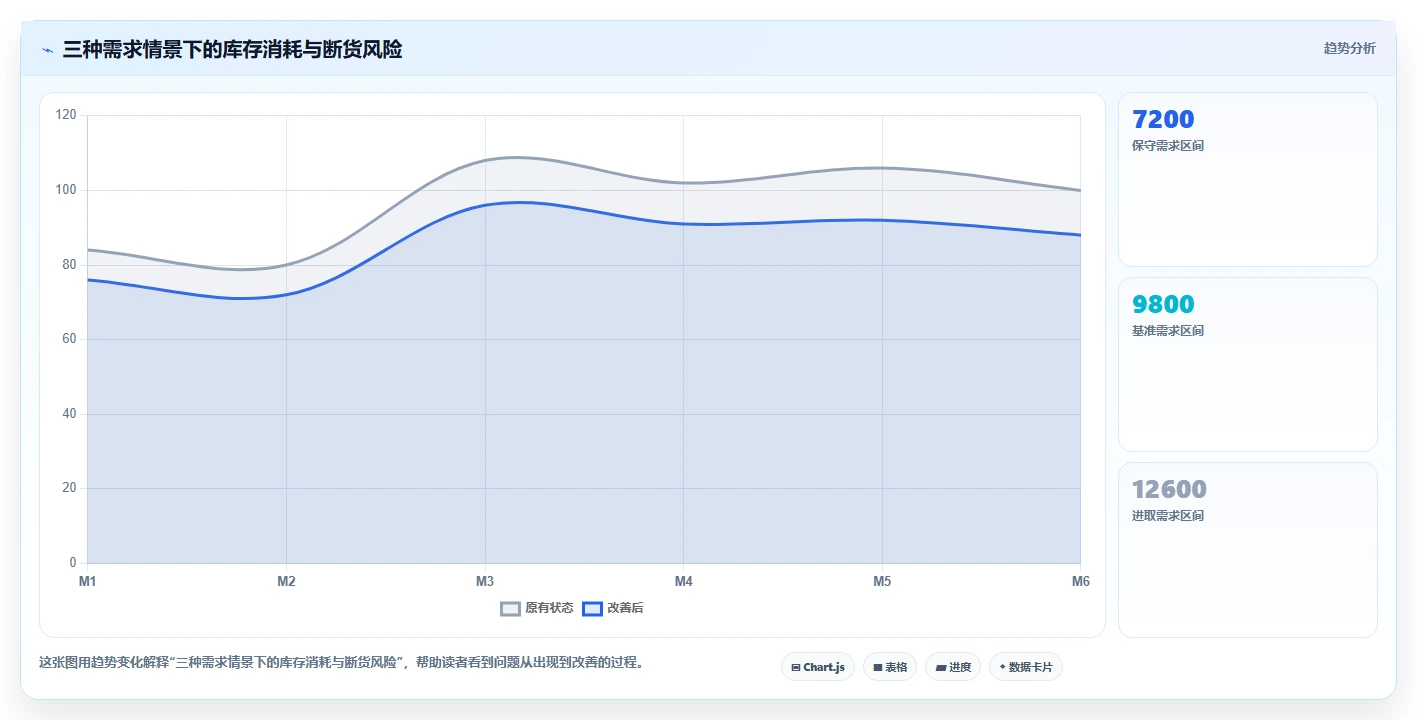
Task: Click the M4 x-axis label
Action: pyautogui.click(x=684, y=581)
